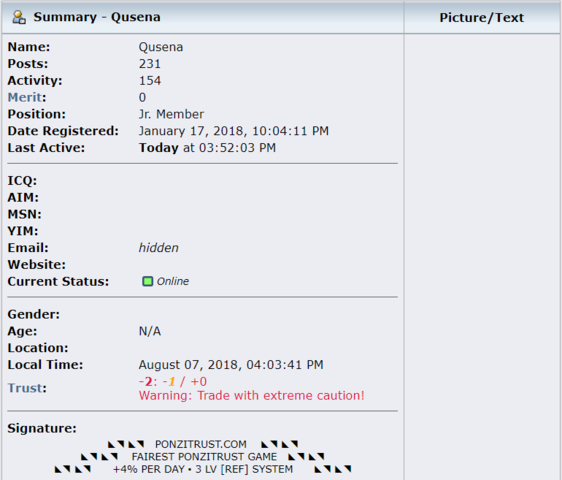Click the Summary - Qusena header
562x480 pixels.
(97, 17)
